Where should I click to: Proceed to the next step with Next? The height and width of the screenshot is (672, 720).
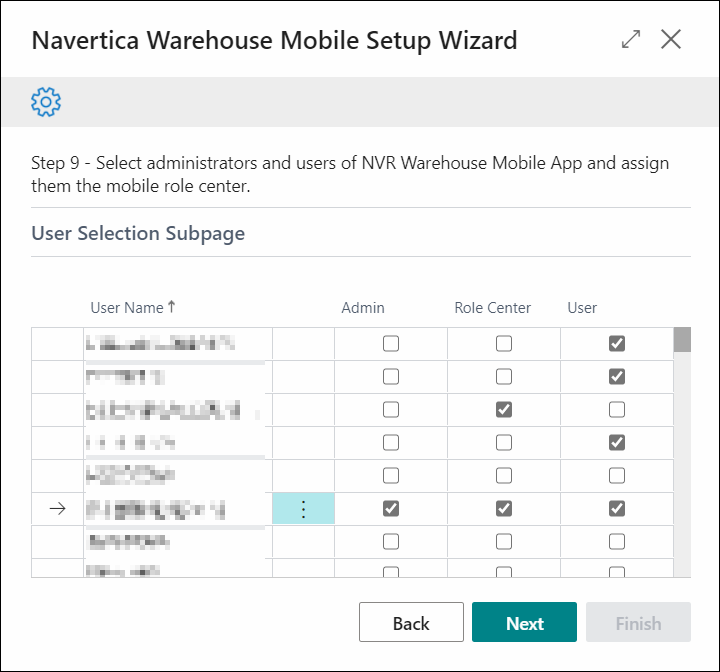(x=524, y=622)
